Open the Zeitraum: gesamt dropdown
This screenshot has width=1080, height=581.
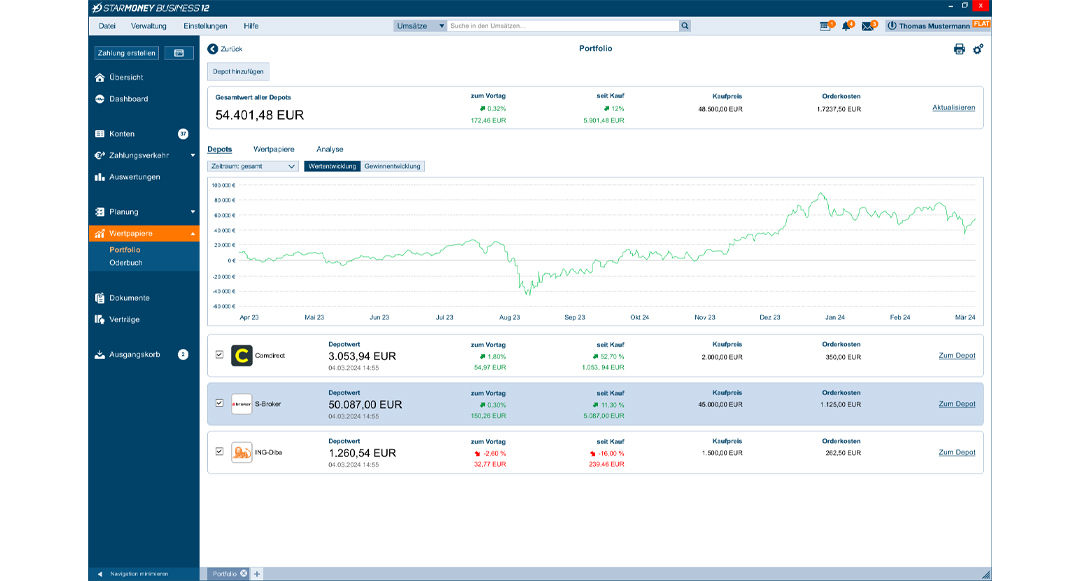(253, 166)
